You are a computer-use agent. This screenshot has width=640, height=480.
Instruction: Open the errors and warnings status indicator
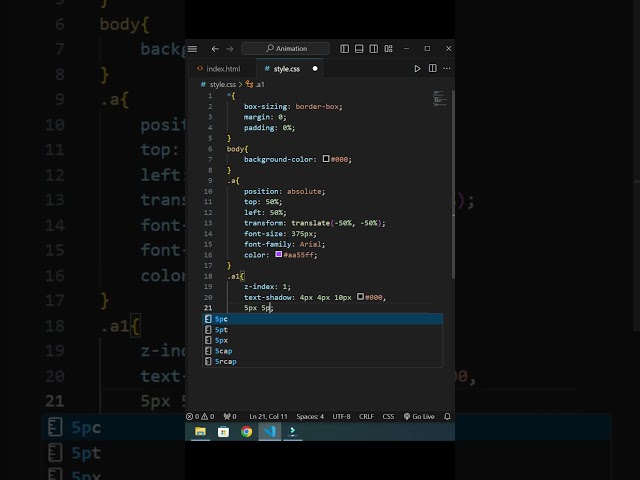(200, 416)
